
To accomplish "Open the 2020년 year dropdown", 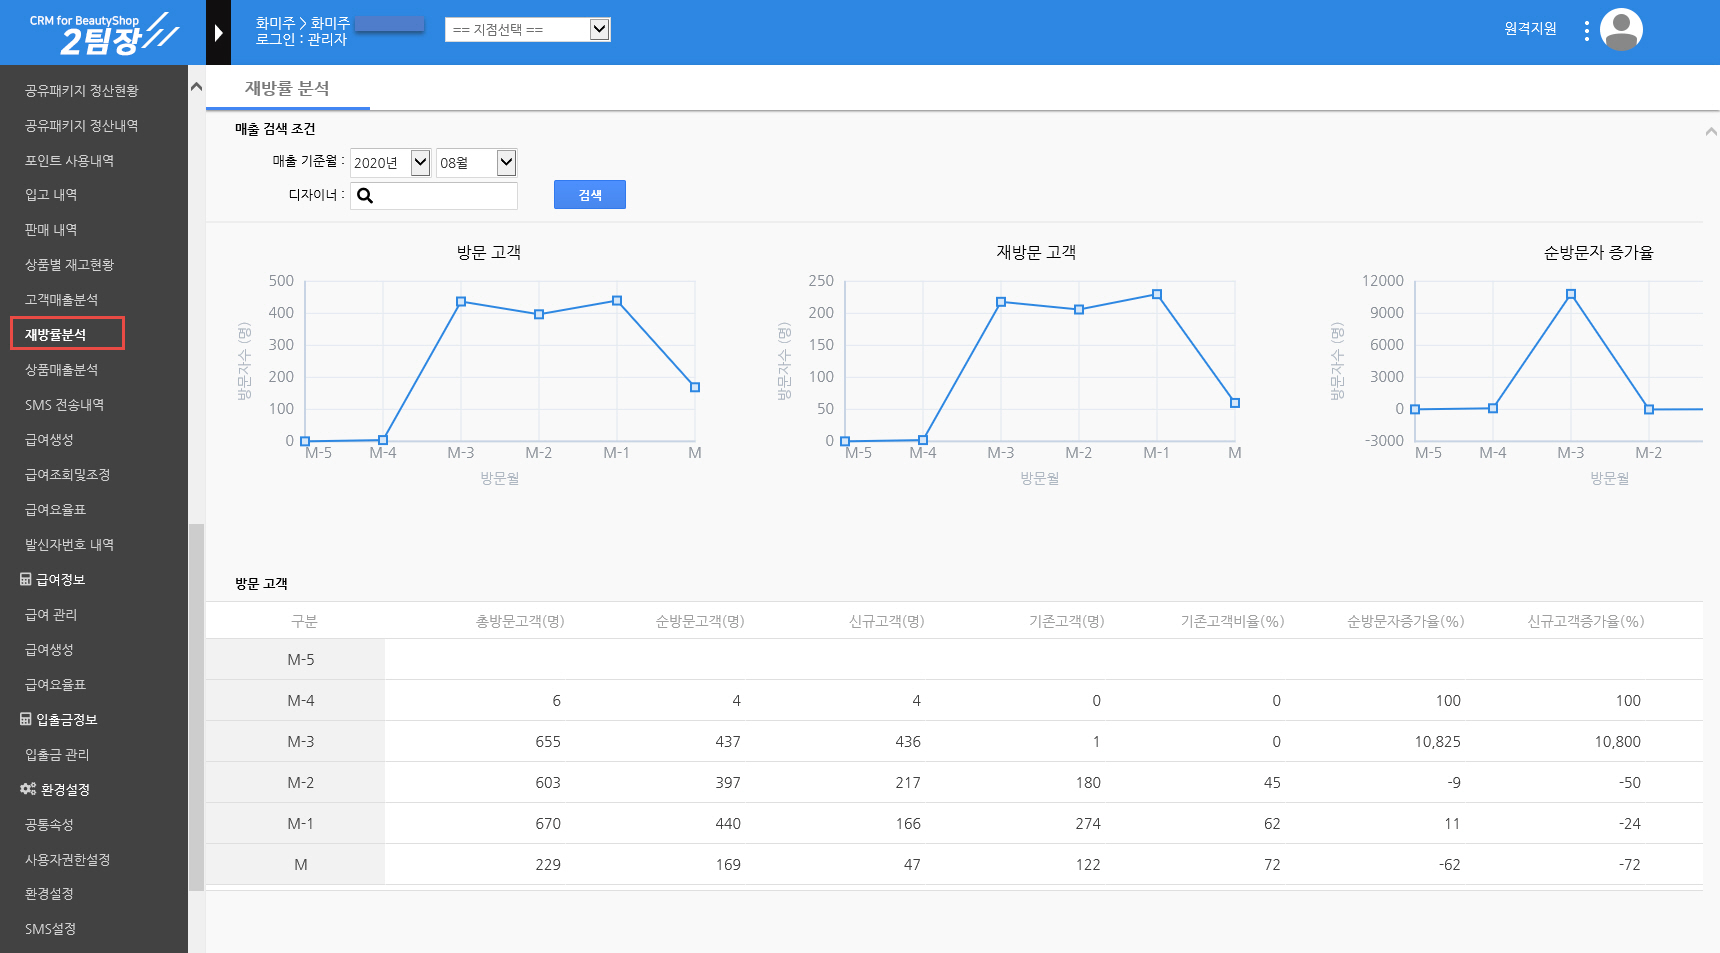I will pos(391,162).
